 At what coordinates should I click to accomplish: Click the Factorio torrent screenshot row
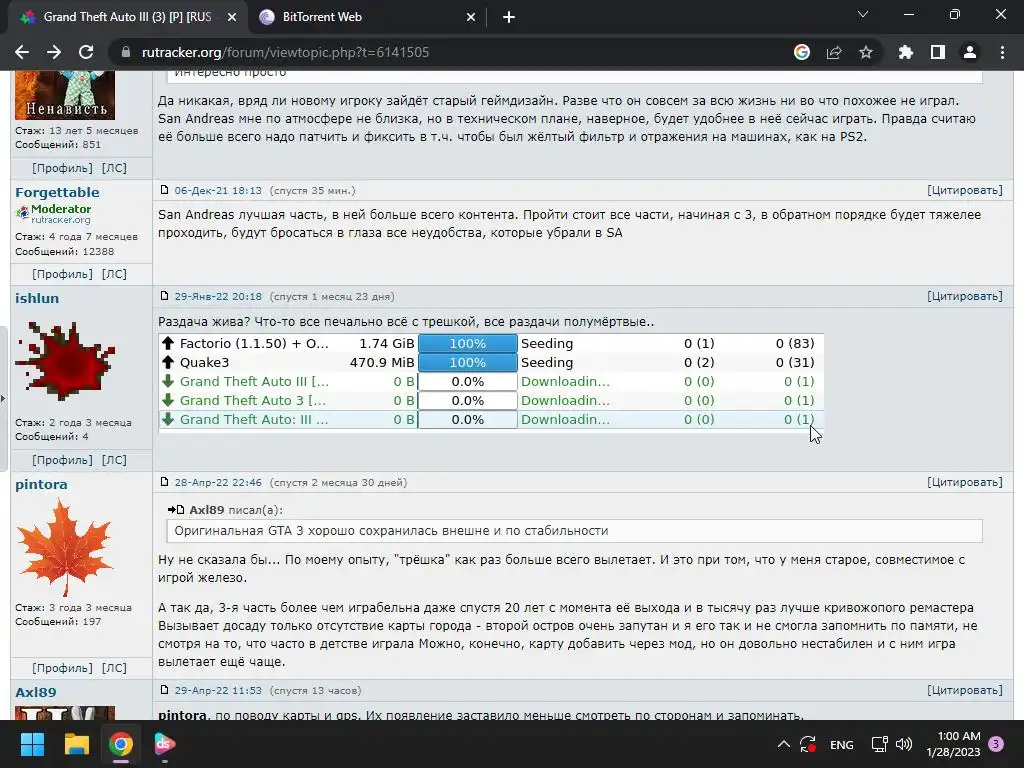click(x=491, y=344)
